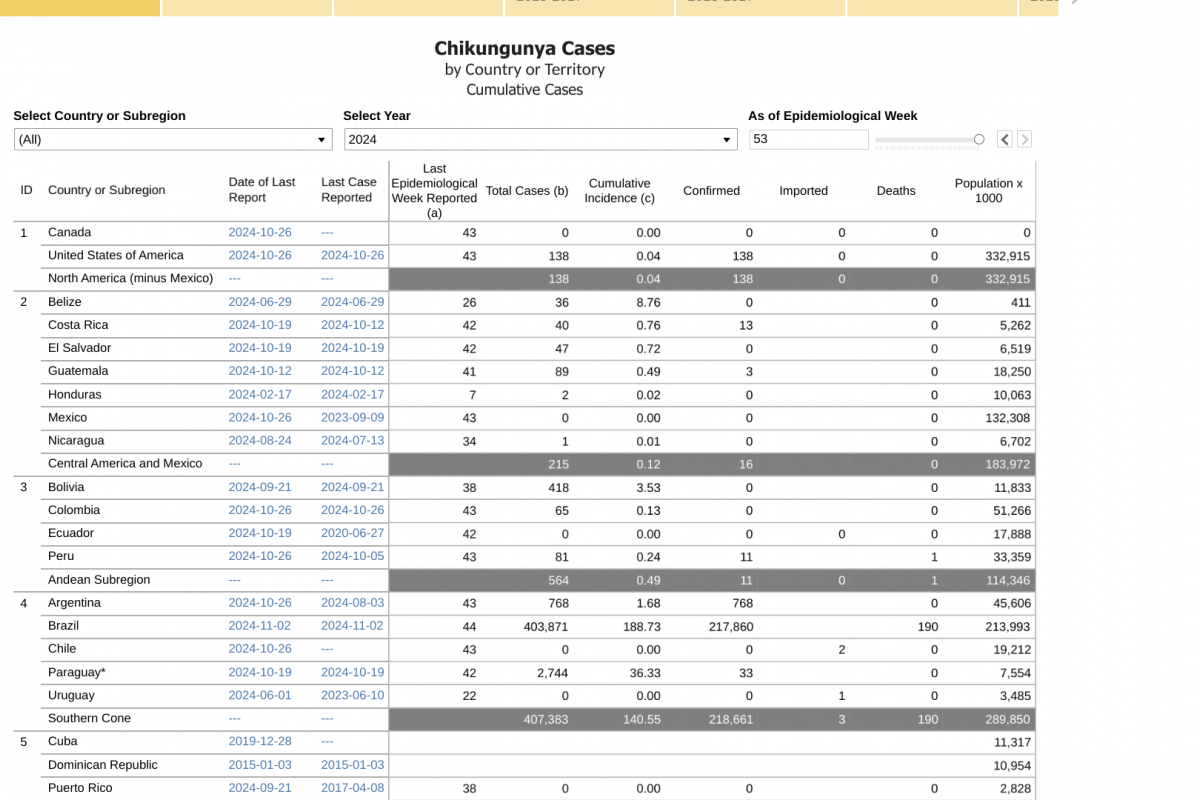Screen dimensions: 1200x800
Task: Advance to the next epidemiological week arrow
Action: click(x=1024, y=140)
